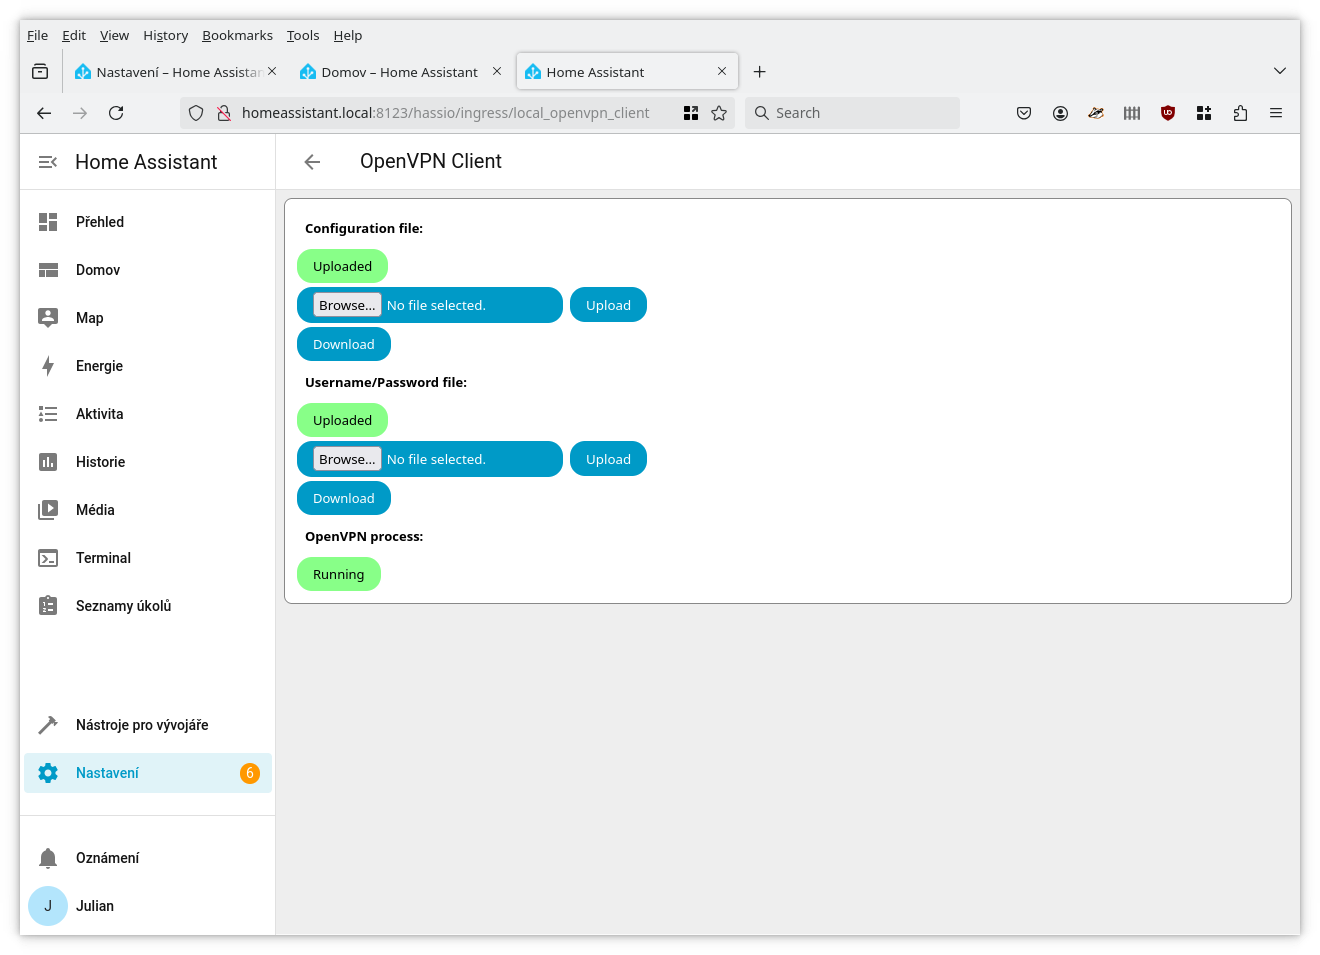Screen dimensions: 1320x955
Task: Open the Nastavení gear icon
Action: pos(48,773)
